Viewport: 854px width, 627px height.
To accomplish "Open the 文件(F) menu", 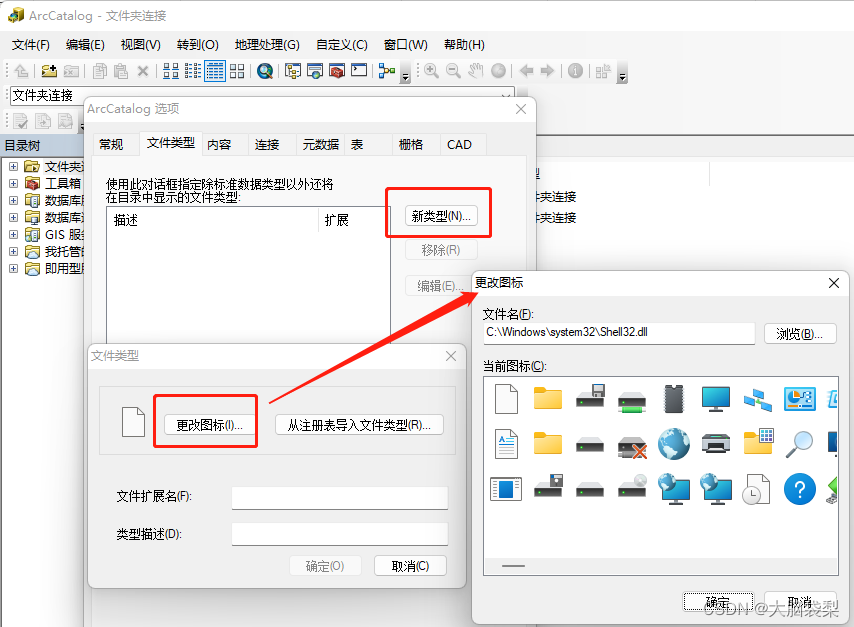I will (30, 45).
